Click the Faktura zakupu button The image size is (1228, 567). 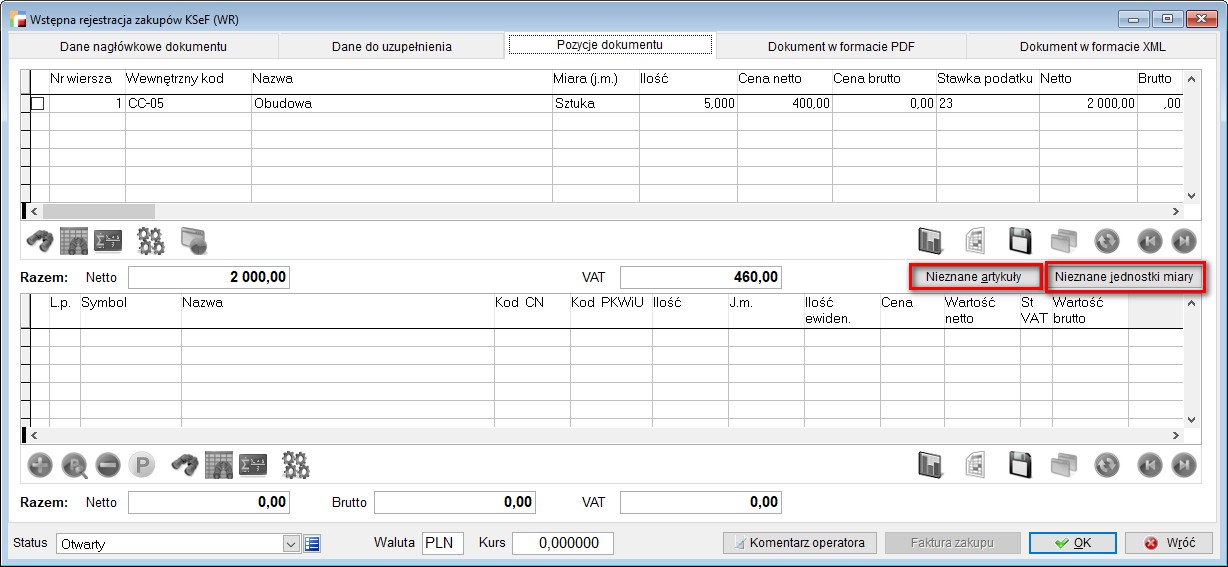coord(951,543)
